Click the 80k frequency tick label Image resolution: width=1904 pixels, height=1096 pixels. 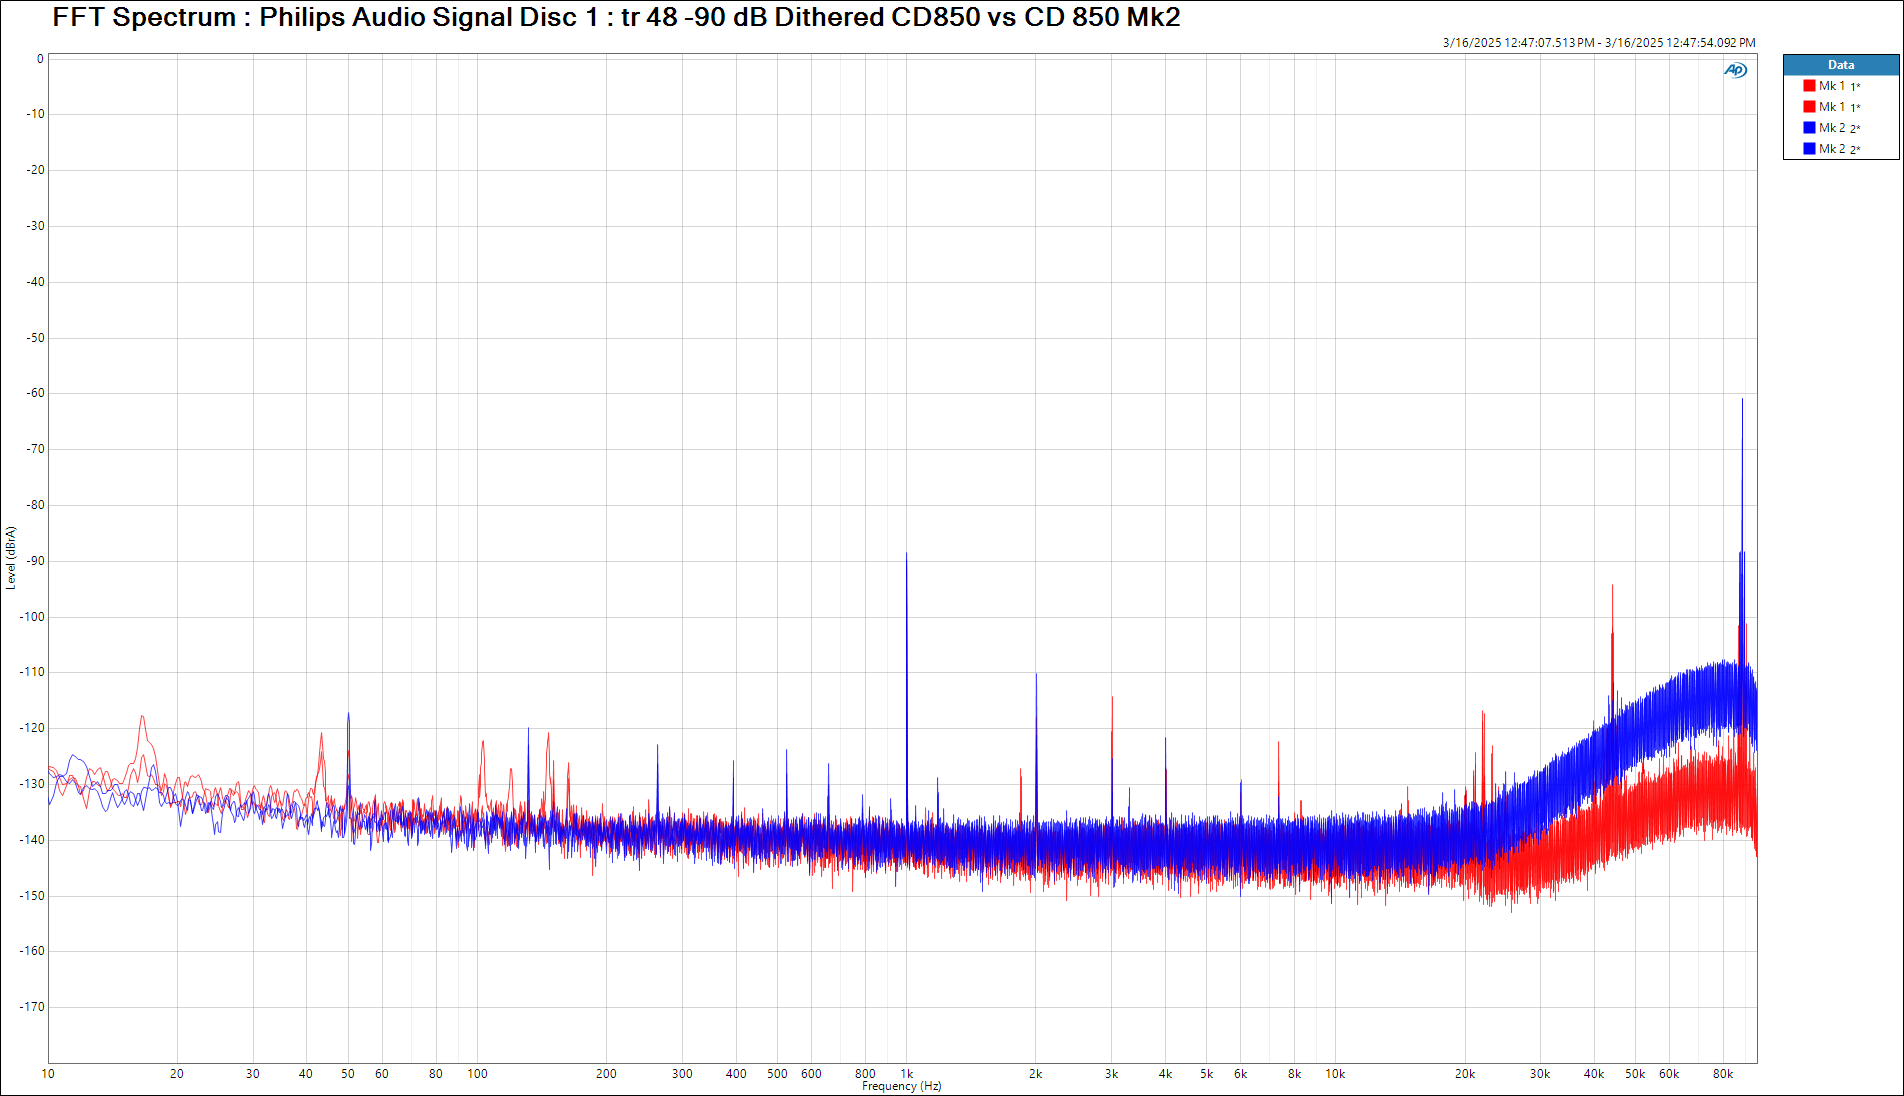pyautogui.click(x=1723, y=1074)
